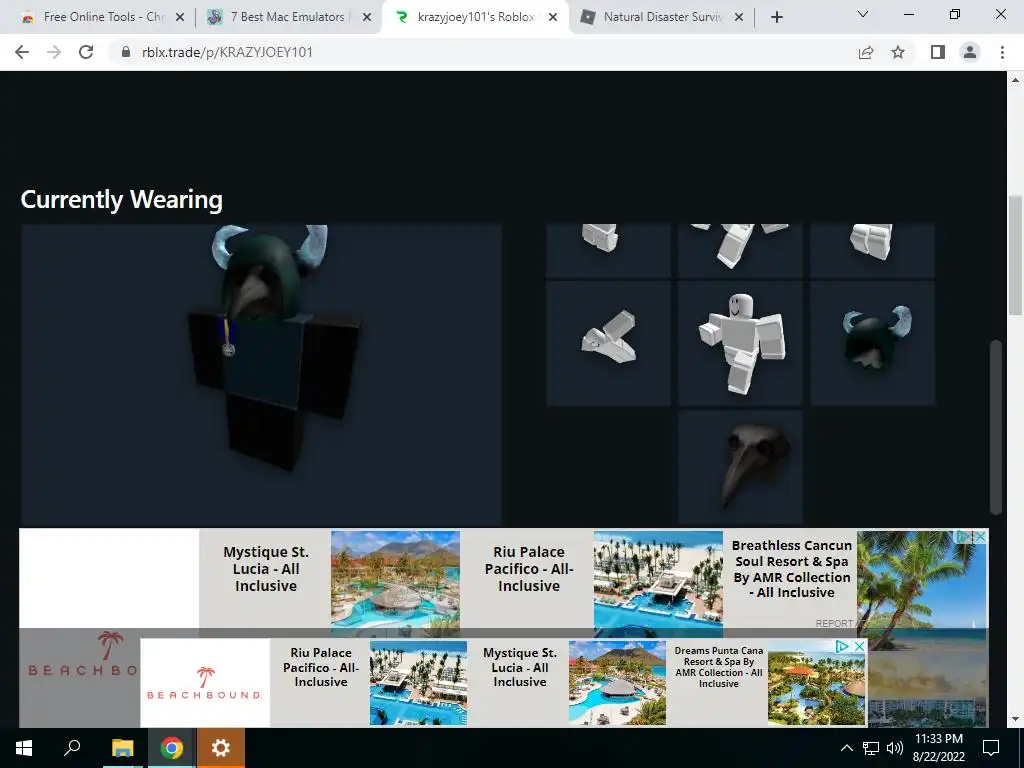The width and height of the screenshot is (1024, 768).
Task: Open the top-middle partially visible animation item
Action: click(740, 251)
